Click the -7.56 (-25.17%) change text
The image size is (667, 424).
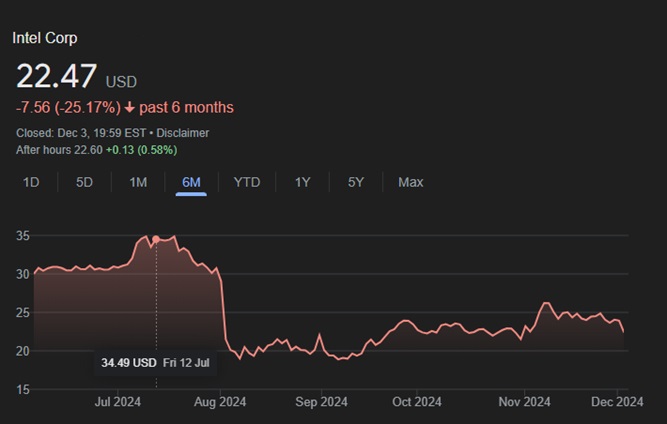68,108
